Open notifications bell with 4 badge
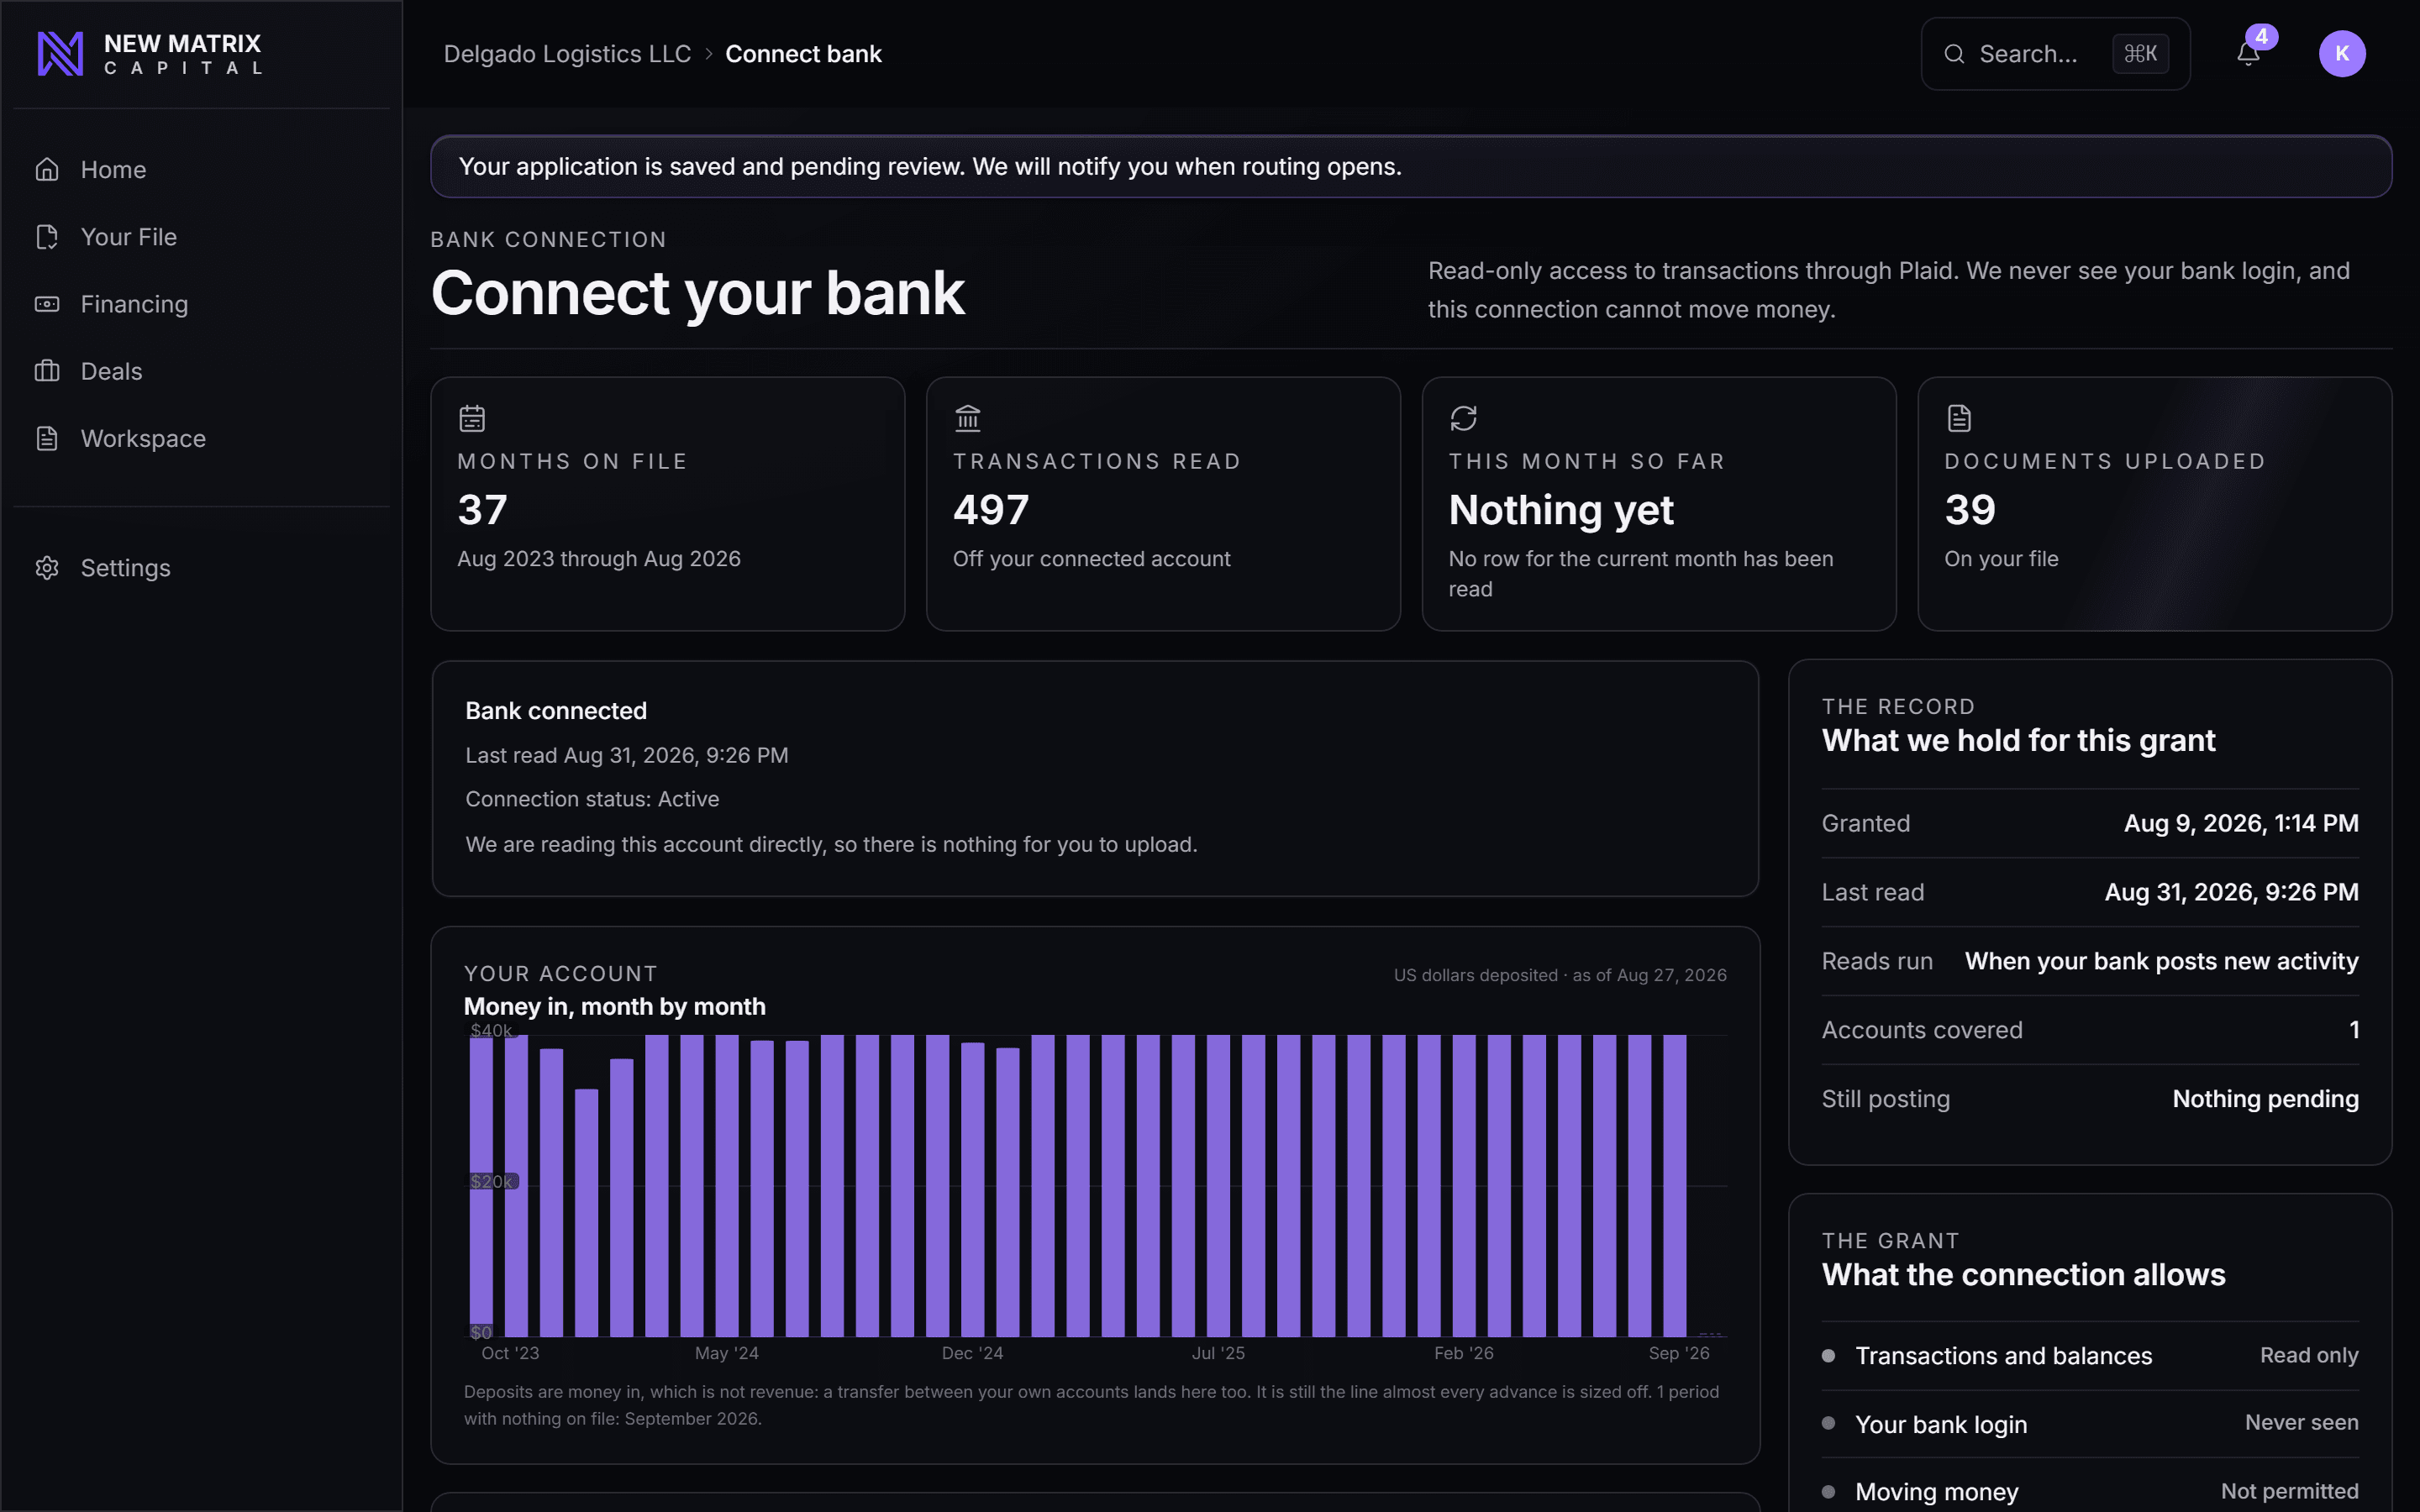The height and width of the screenshot is (1512, 2420). click(x=2249, y=53)
